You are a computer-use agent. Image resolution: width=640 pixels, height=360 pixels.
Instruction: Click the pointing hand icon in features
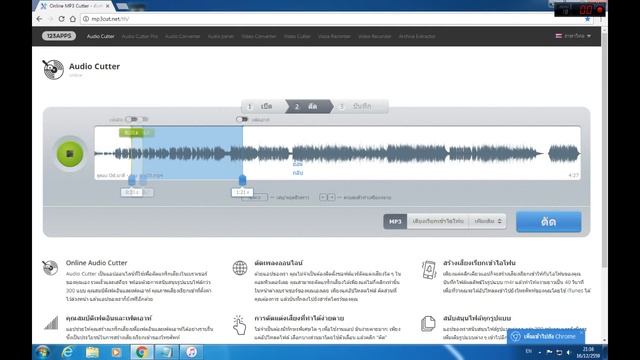(x=240, y=325)
